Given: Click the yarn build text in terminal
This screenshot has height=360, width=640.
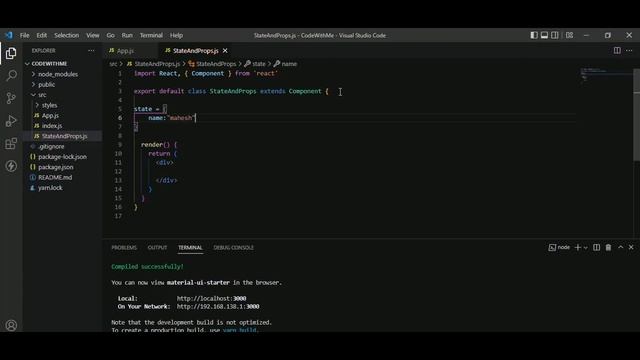Looking at the screenshot, I should (240, 330).
